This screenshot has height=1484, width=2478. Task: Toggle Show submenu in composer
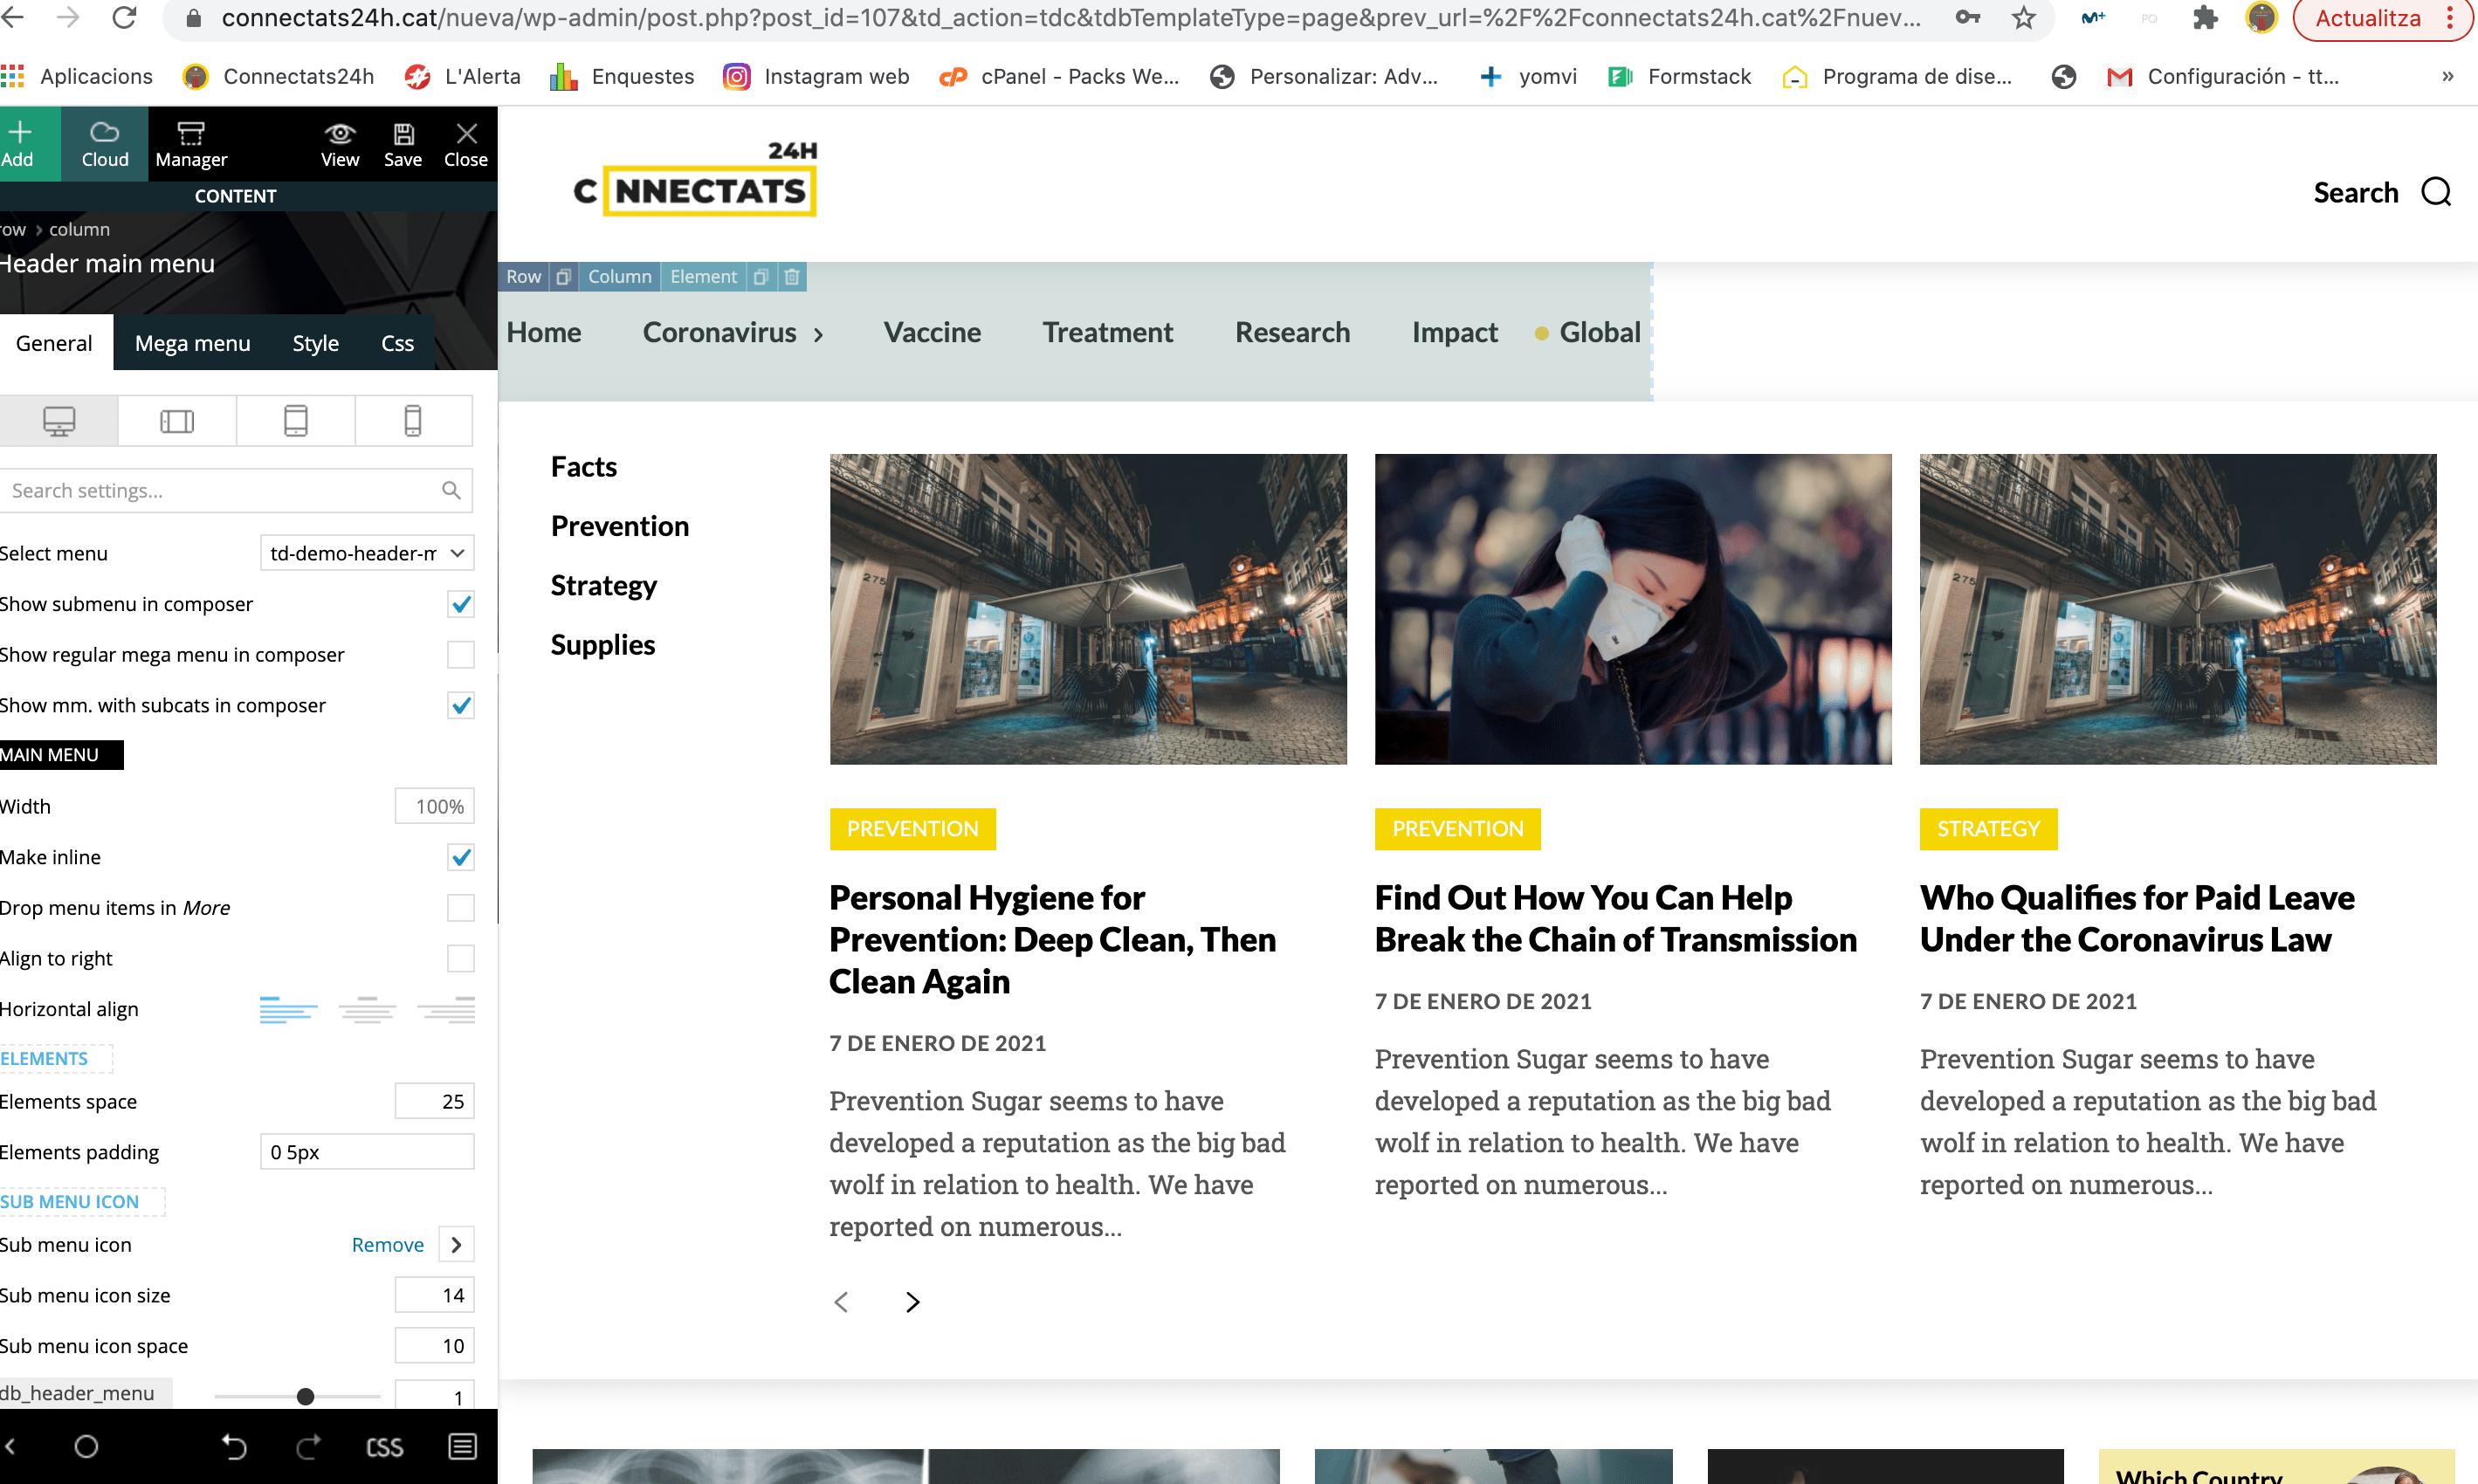[460, 604]
